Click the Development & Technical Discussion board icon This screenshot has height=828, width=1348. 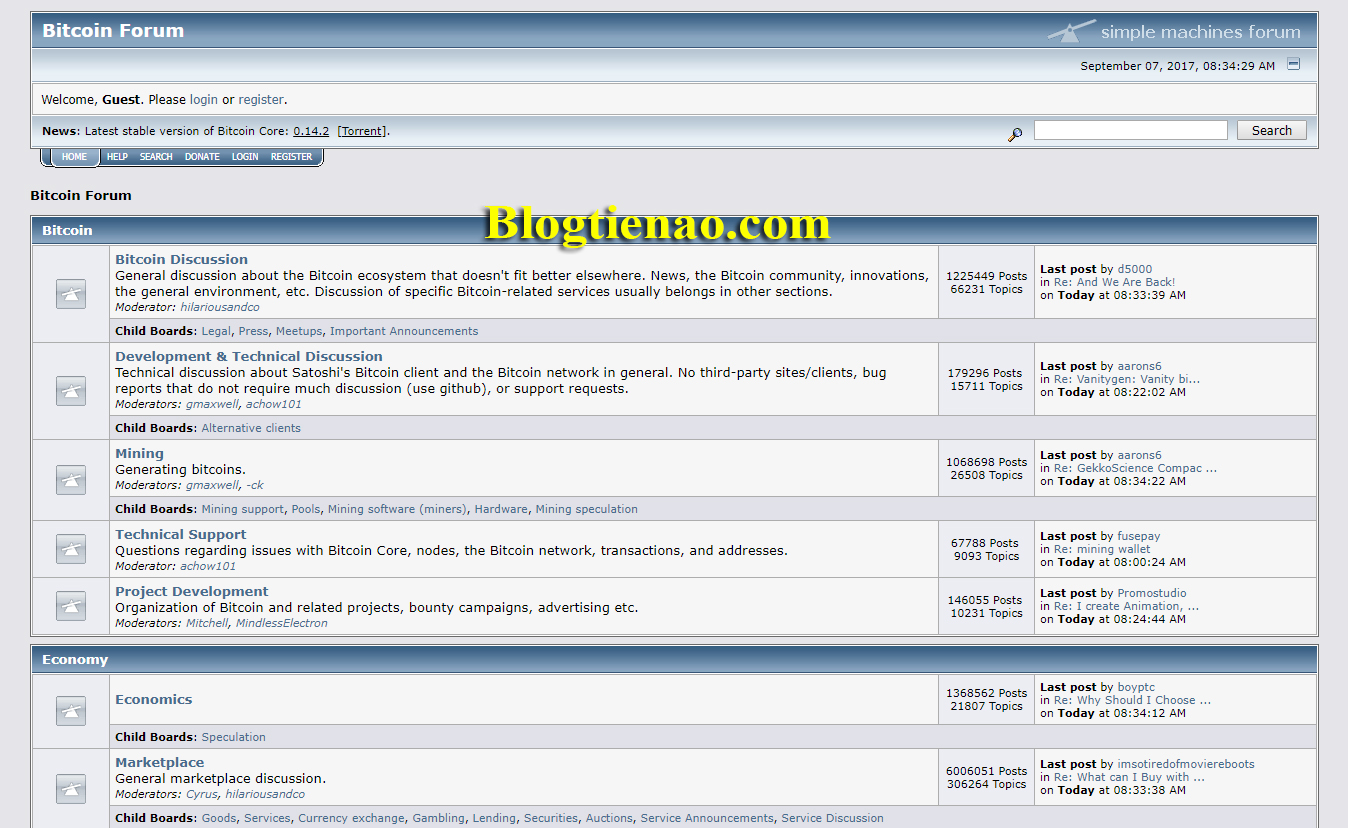click(70, 391)
